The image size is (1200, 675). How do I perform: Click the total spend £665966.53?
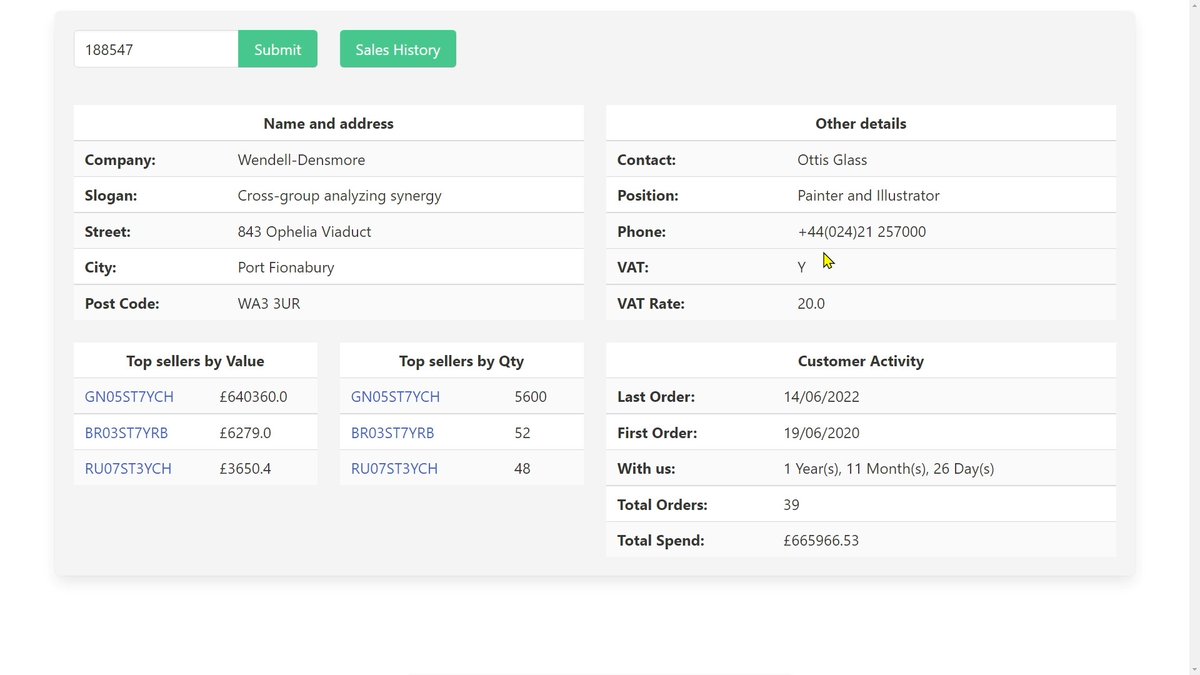(x=821, y=541)
